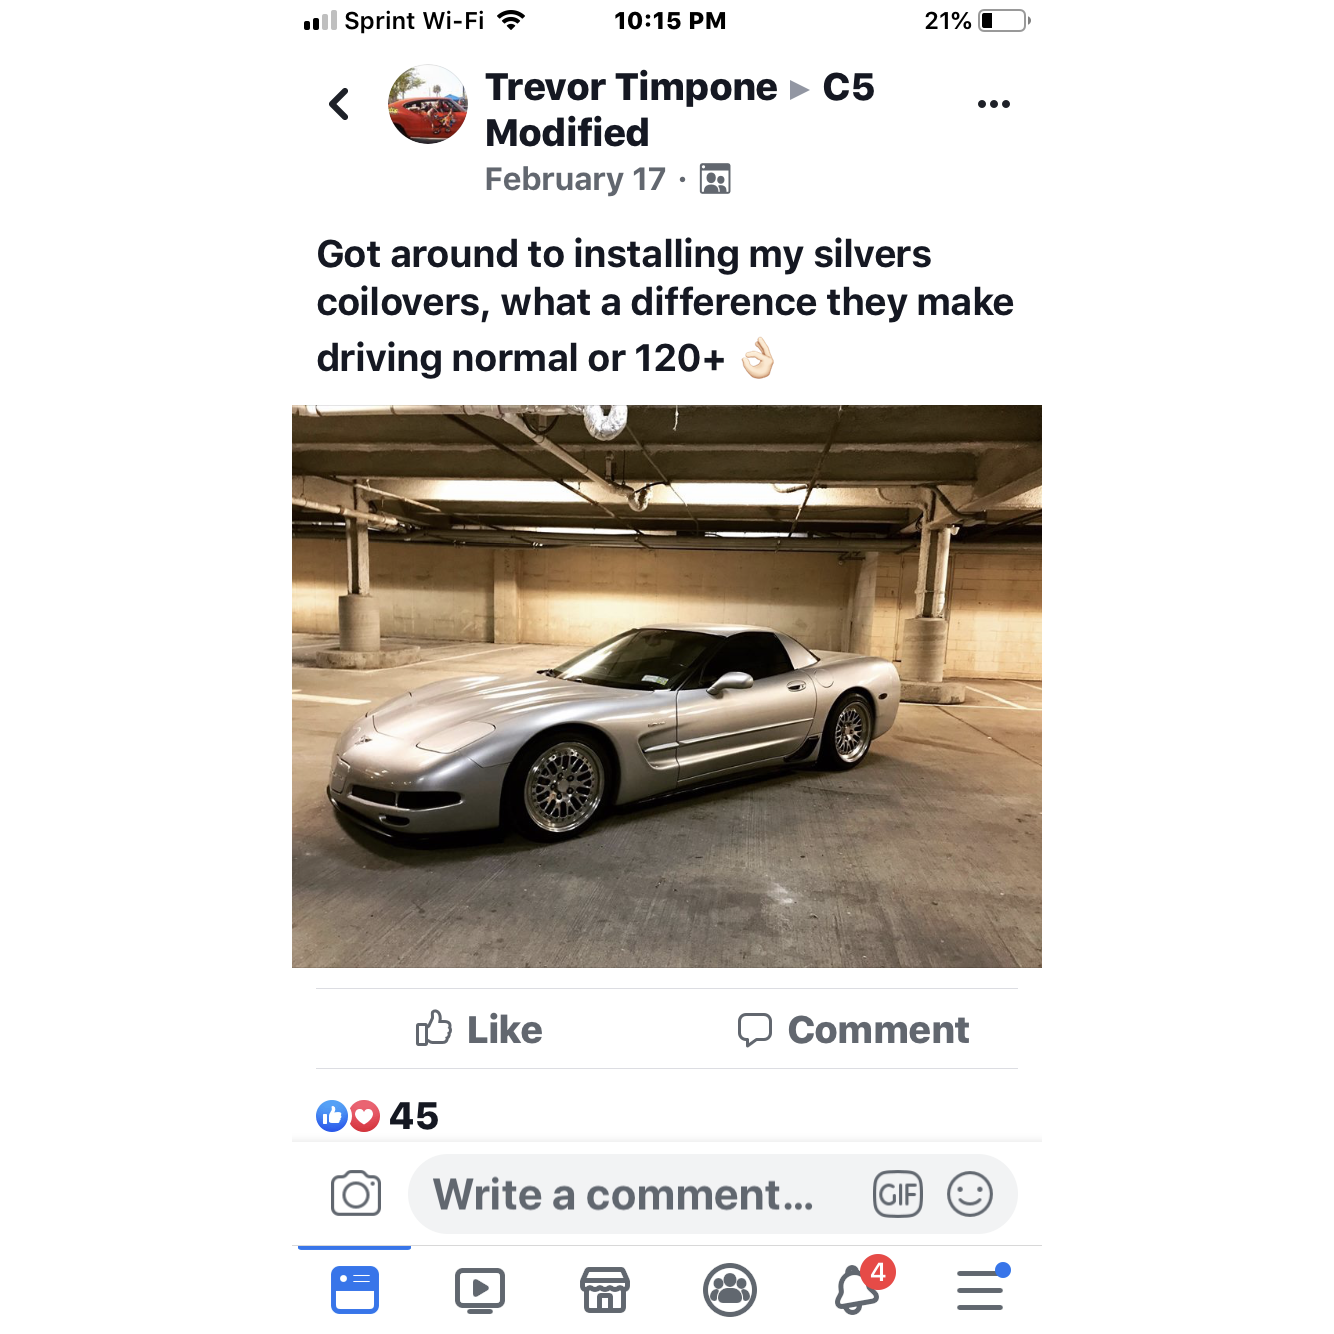Like the post
Screen dimensions: 1334x1334
[479, 1029]
